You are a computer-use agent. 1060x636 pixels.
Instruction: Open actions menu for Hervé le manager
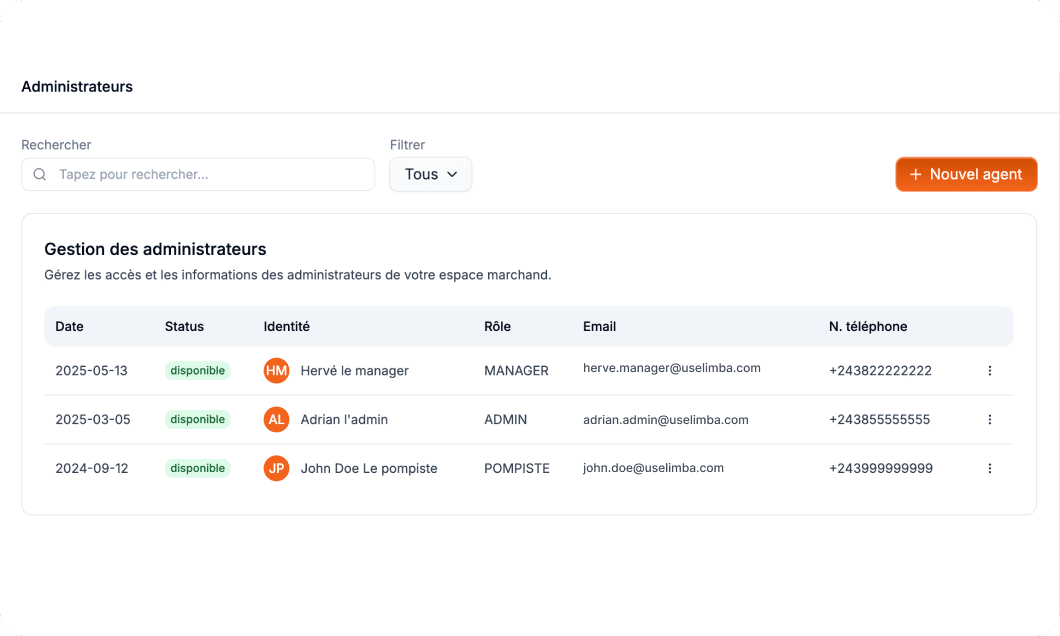[x=990, y=371]
